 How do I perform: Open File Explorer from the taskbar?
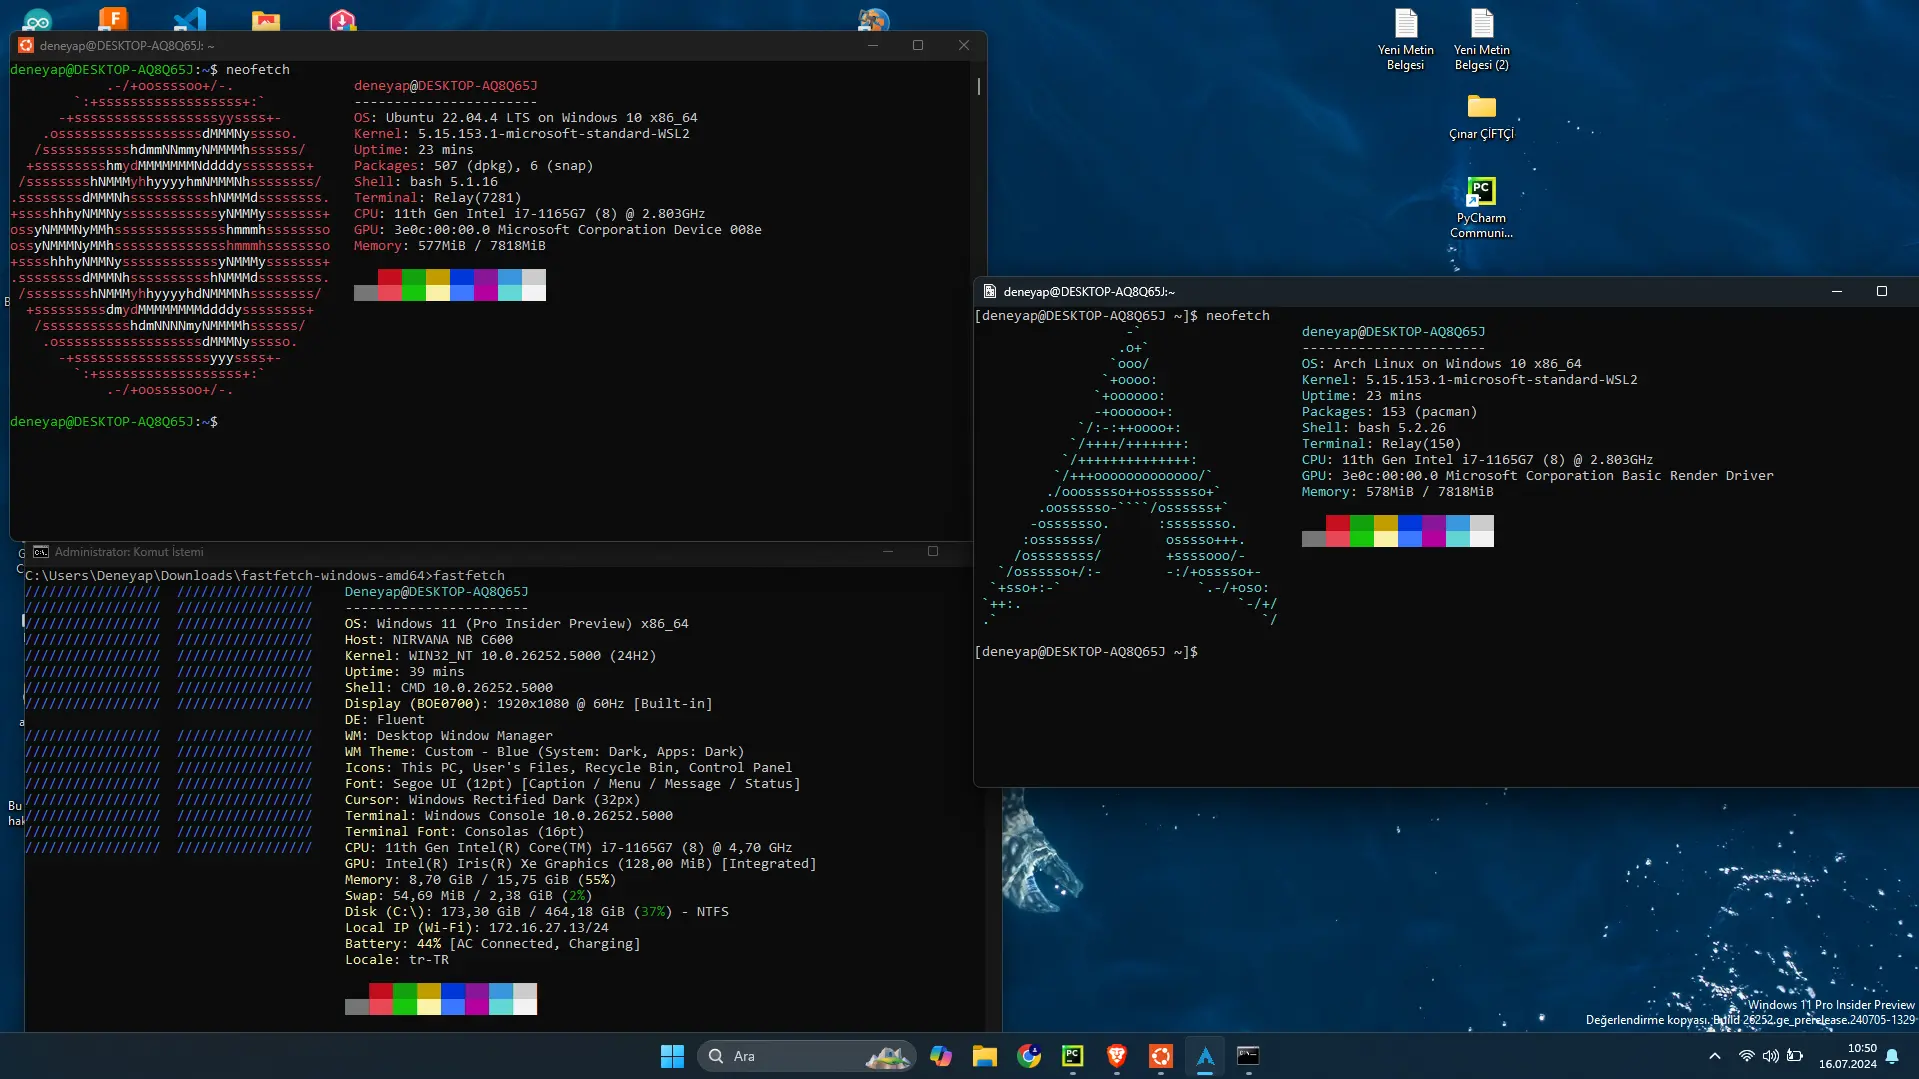pos(984,1056)
